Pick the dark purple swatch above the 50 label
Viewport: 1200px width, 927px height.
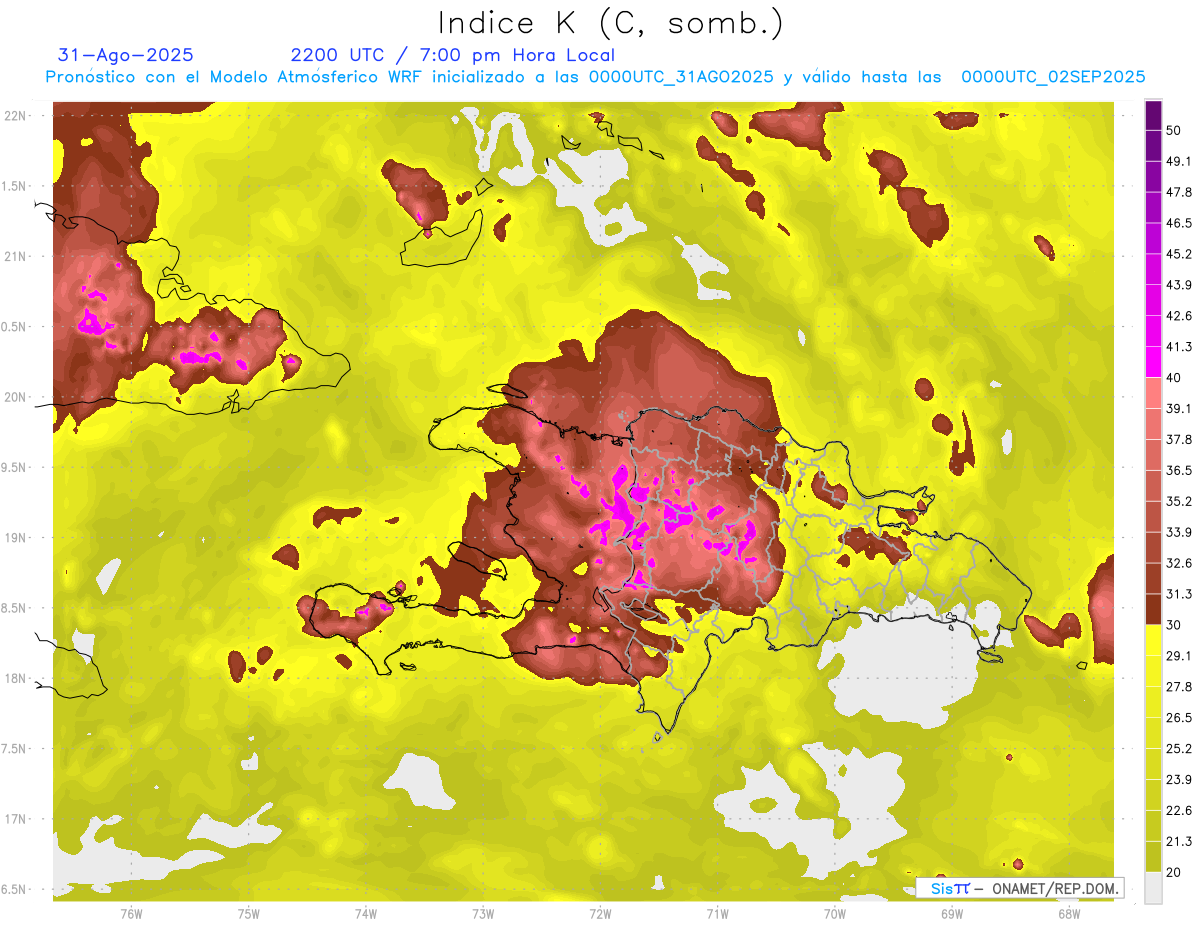pyautogui.click(x=1153, y=115)
